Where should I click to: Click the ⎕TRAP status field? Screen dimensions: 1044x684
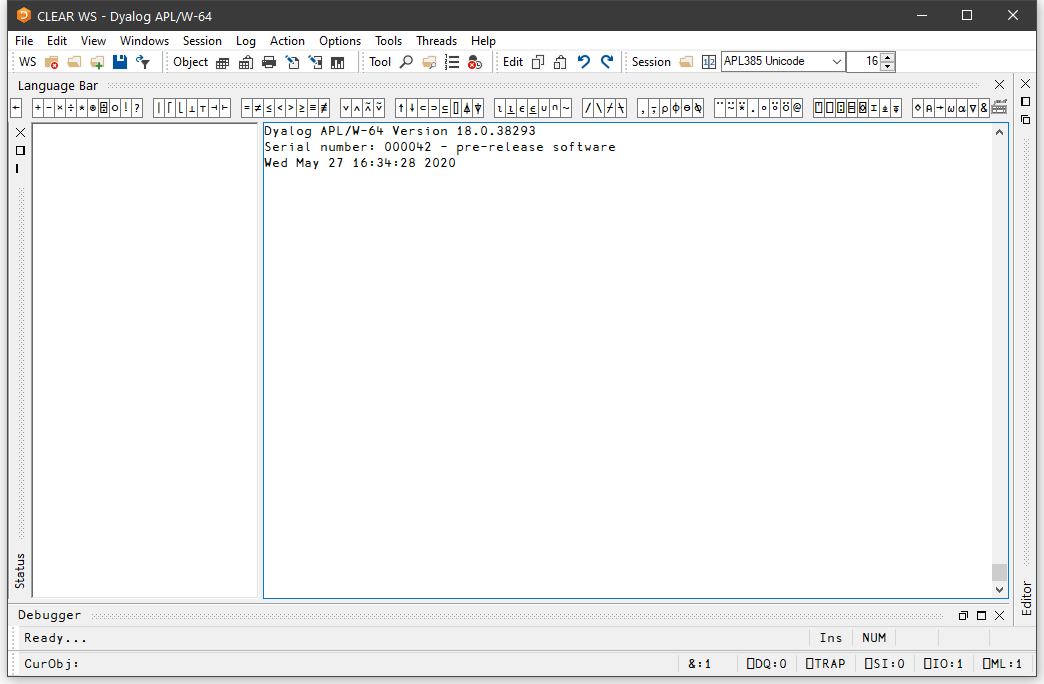point(824,663)
